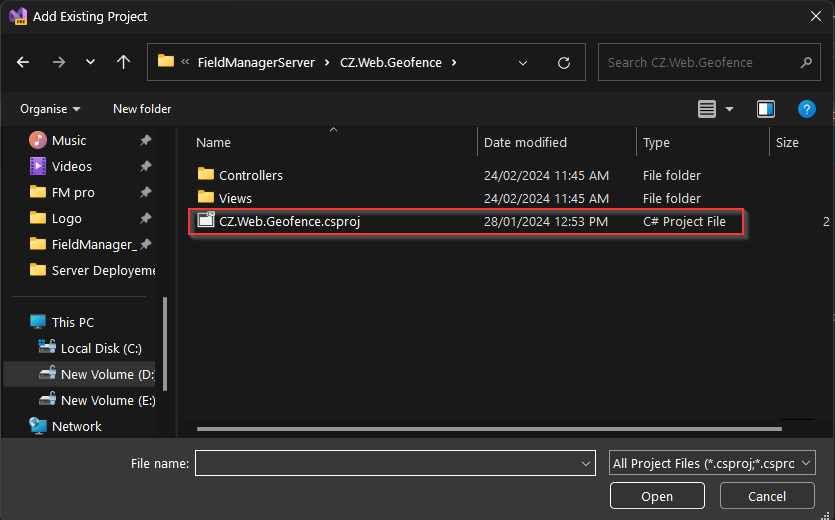Viewport: 835px width, 520px height.
Task: Select Local Disk (C:) drive
Action: pyautogui.click(x=101, y=349)
